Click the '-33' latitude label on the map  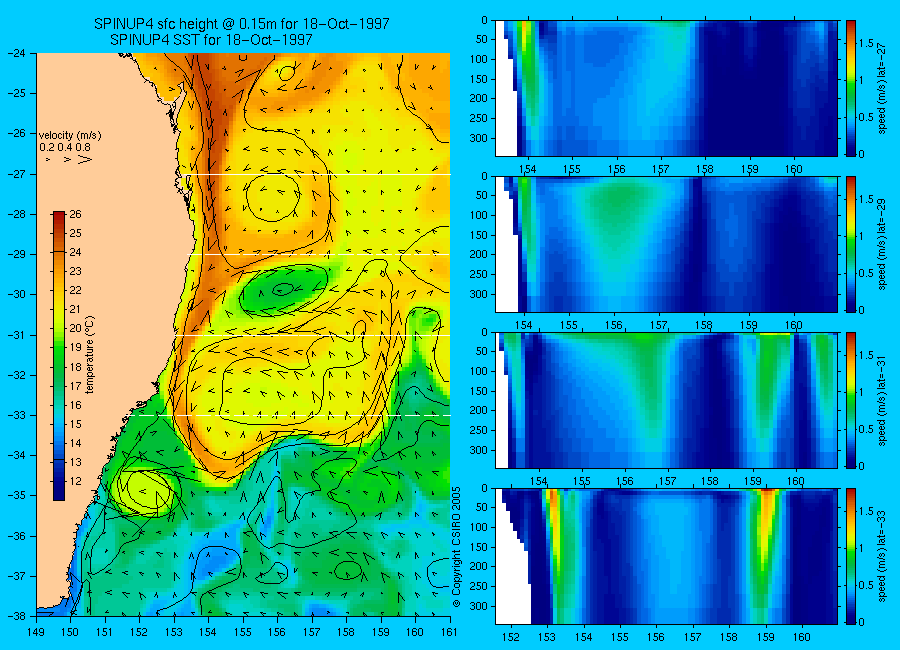click(x=16, y=415)
